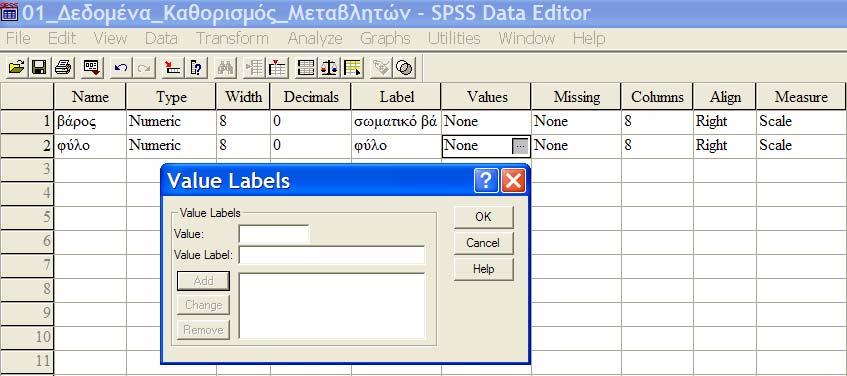Click the Select Cases icon
The height and width of the screenshot is (376, 847).
(352, 68)
